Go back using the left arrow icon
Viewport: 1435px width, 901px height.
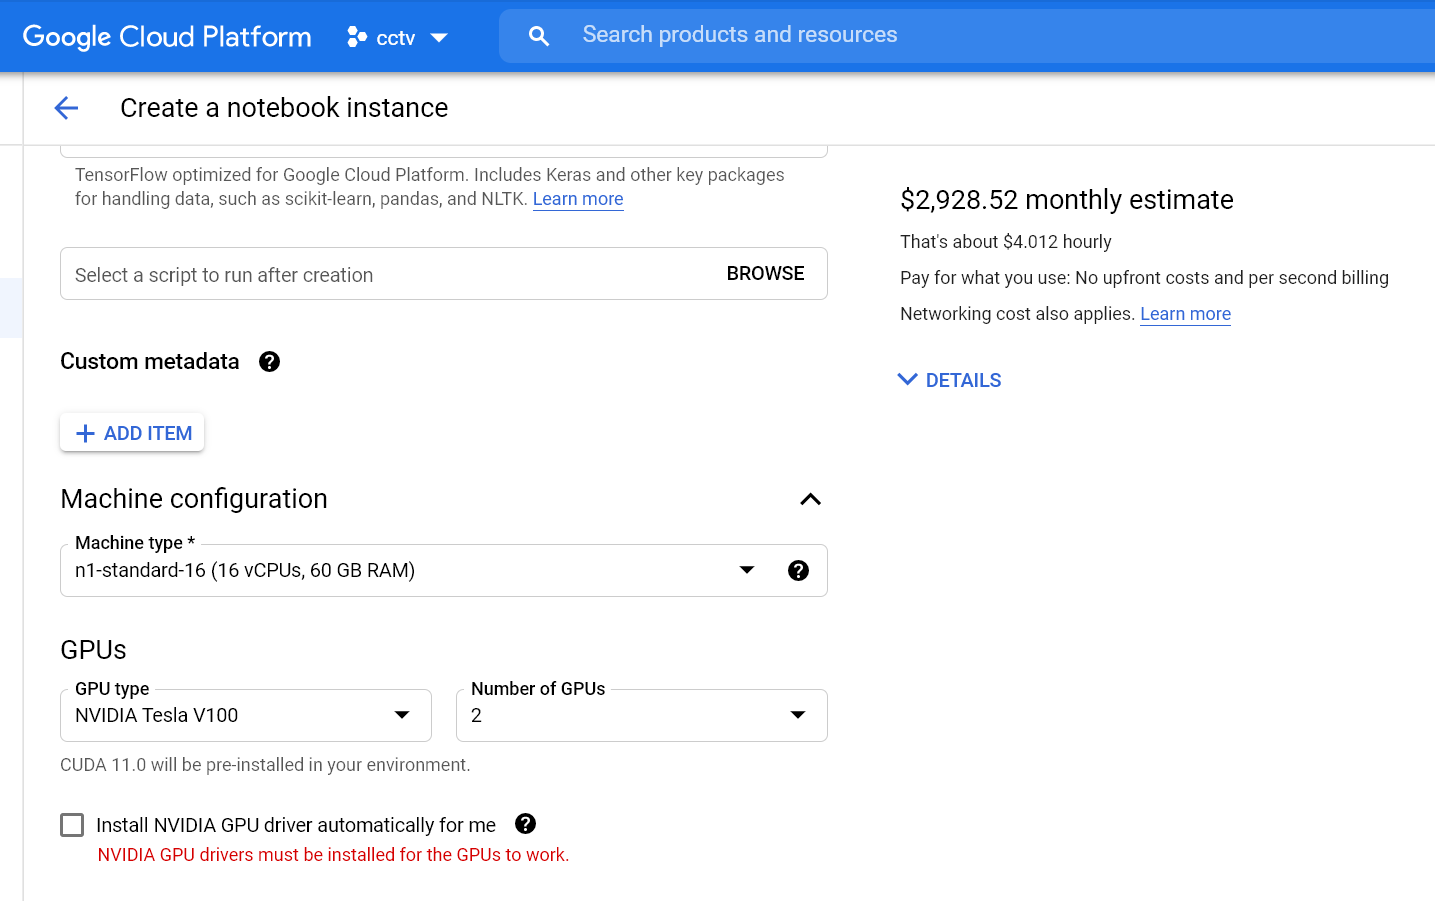66,108
